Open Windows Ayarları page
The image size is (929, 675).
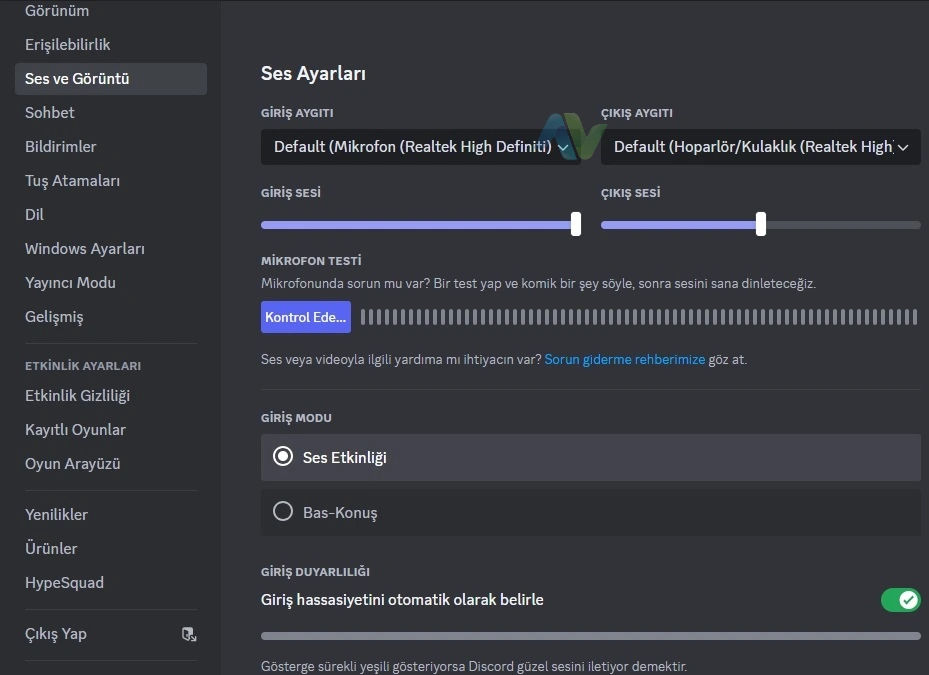coord(85,249)
